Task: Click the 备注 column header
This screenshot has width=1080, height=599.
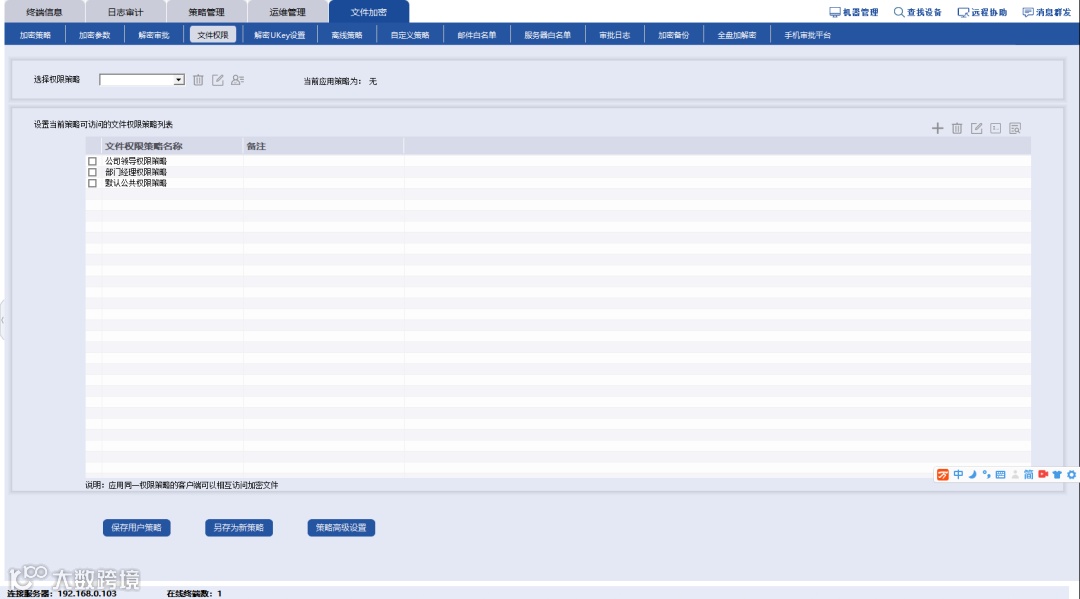Action: (x=323, y=146)
